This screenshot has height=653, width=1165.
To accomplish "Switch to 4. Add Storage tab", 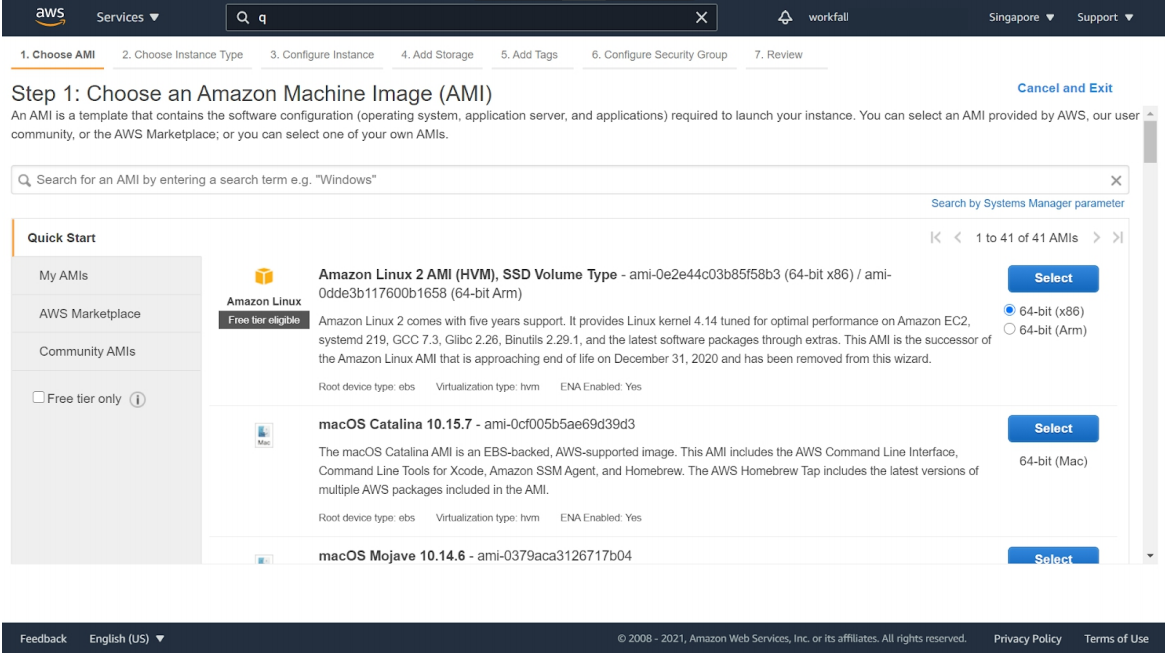I will (437, 55).
